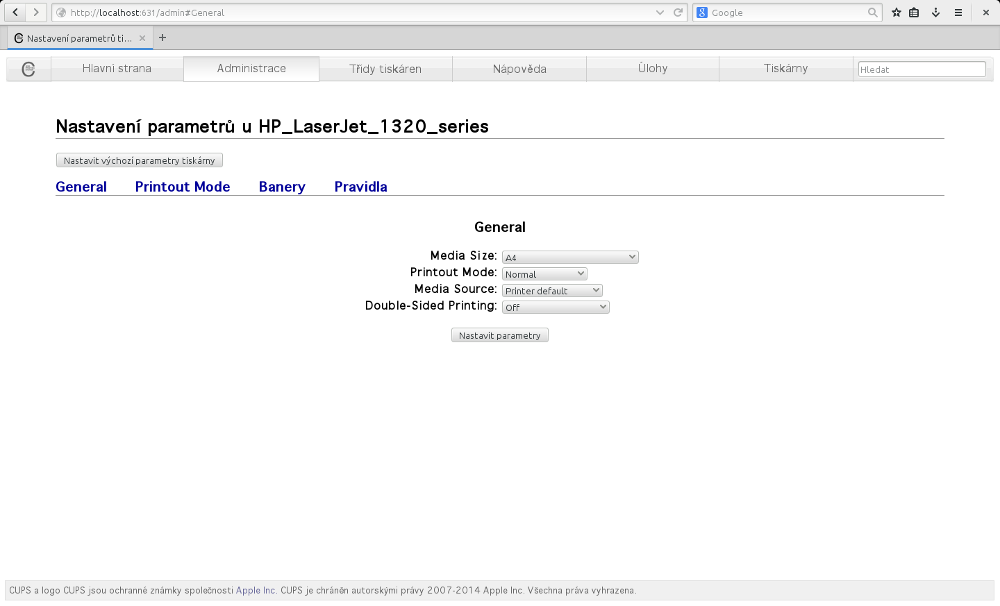Open the downloads arrow icon

(936, 13)
